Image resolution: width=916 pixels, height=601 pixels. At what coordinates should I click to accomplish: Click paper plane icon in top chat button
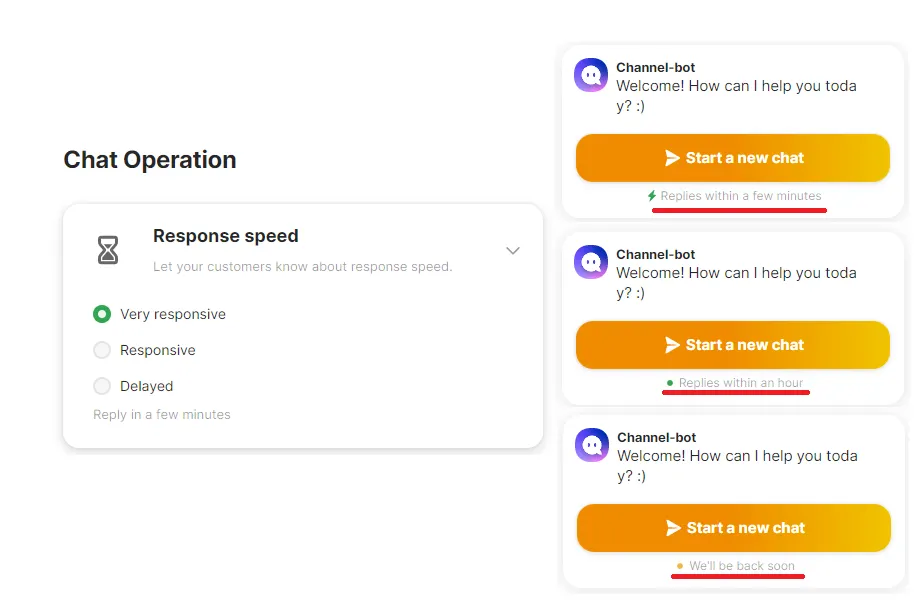tap(673, 158)
